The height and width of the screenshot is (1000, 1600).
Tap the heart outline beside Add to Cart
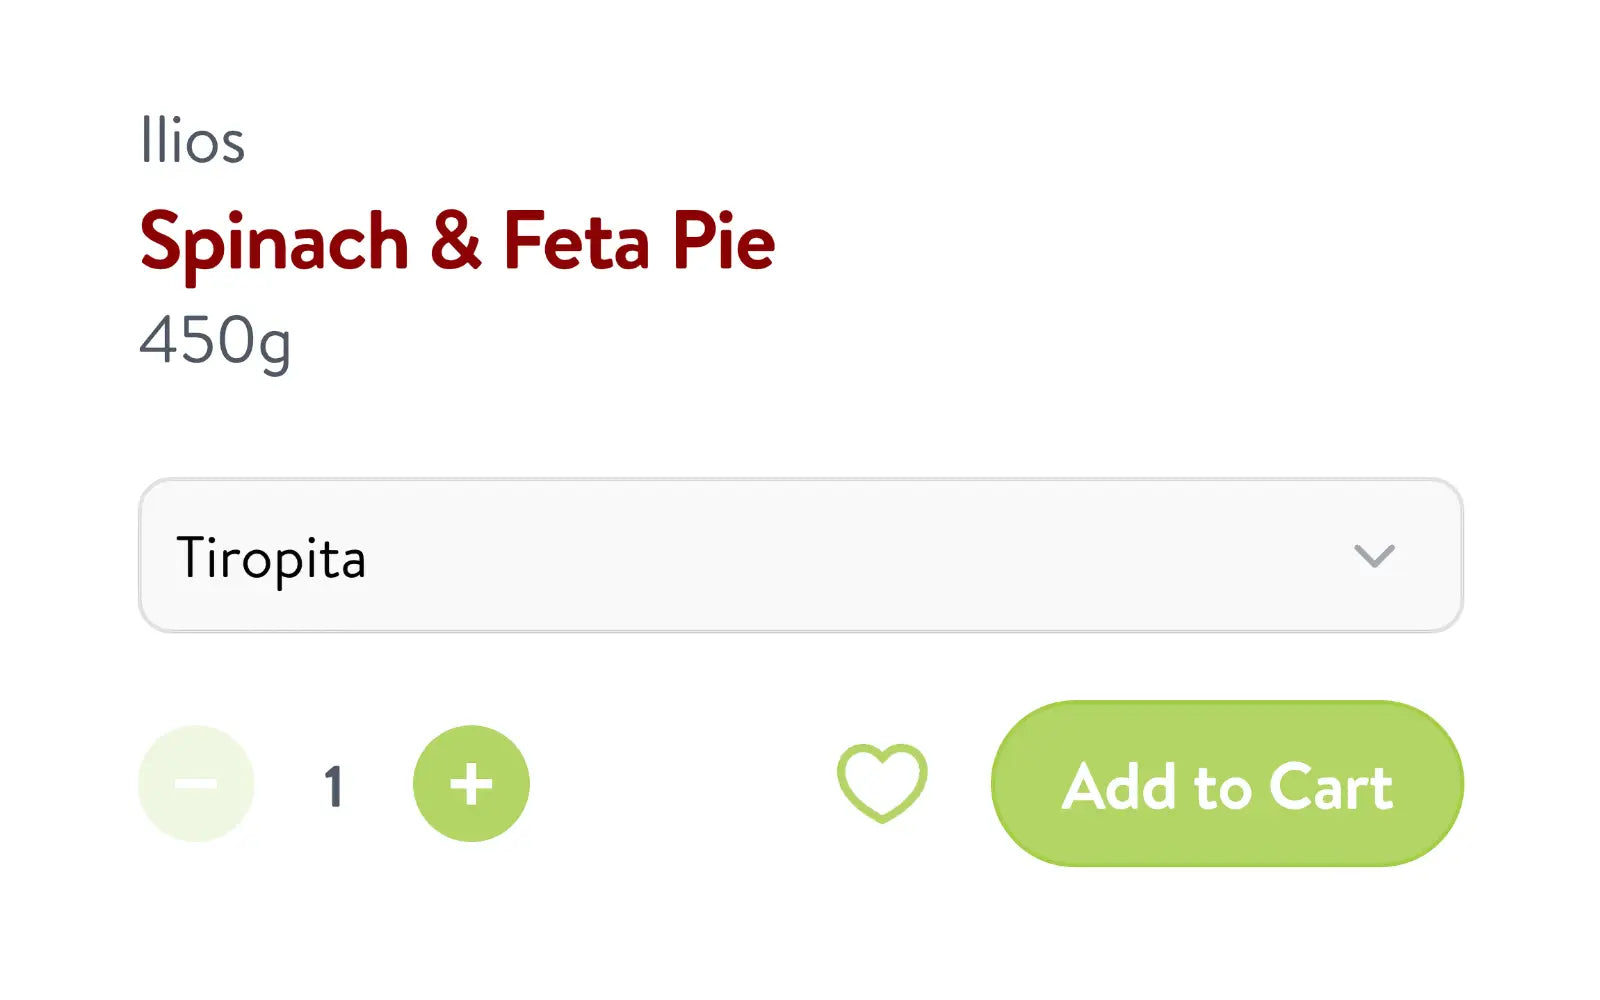point(881,783)
